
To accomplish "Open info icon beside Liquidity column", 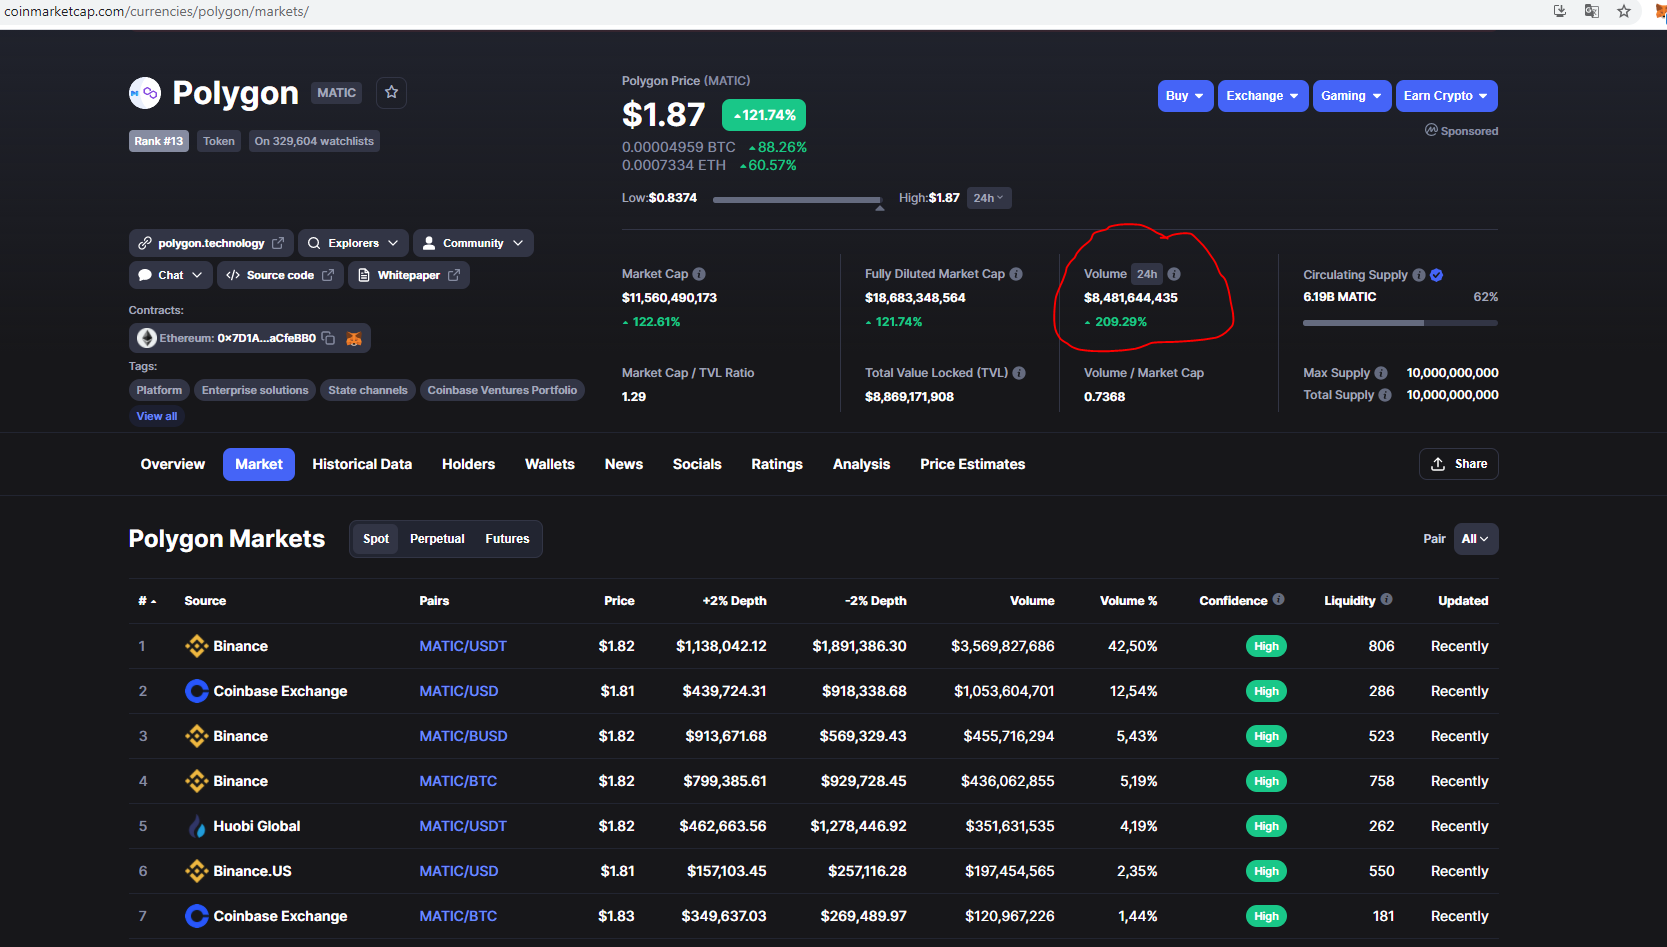I will pyautogui.click(x=1386, y=600).
